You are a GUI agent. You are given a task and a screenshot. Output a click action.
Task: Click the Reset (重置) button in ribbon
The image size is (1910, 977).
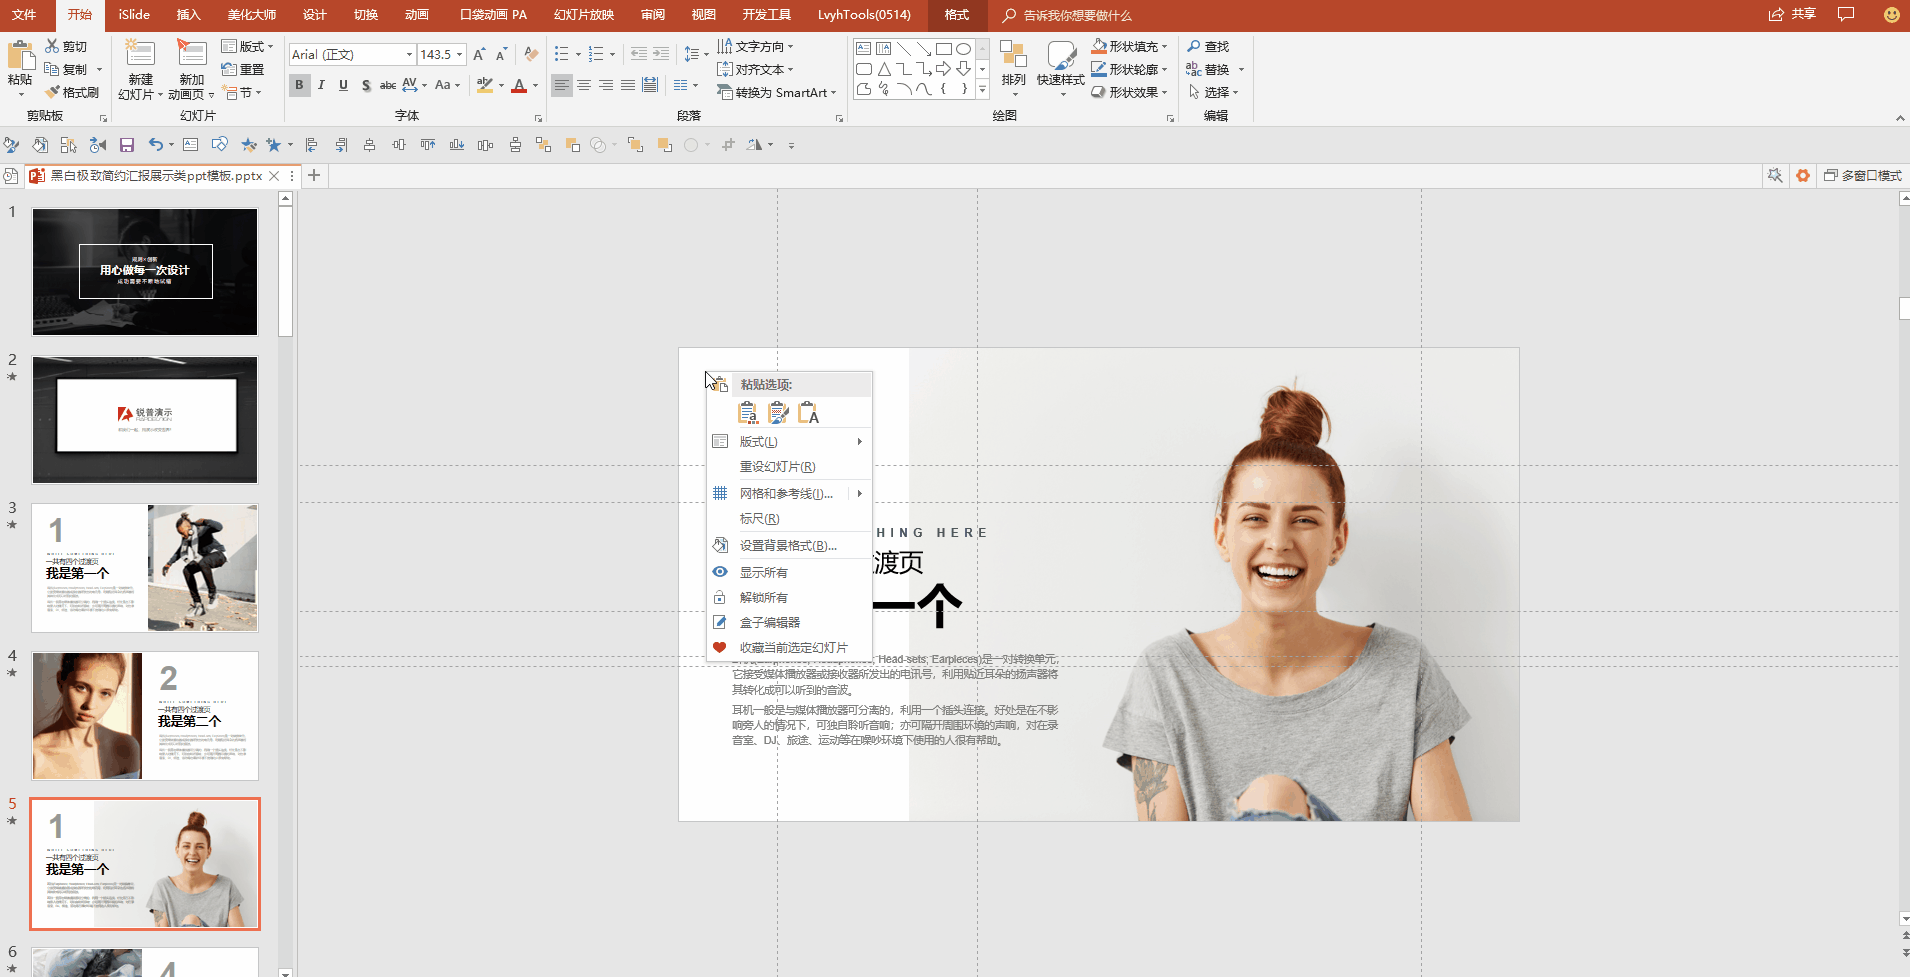(x=243, y=70)
